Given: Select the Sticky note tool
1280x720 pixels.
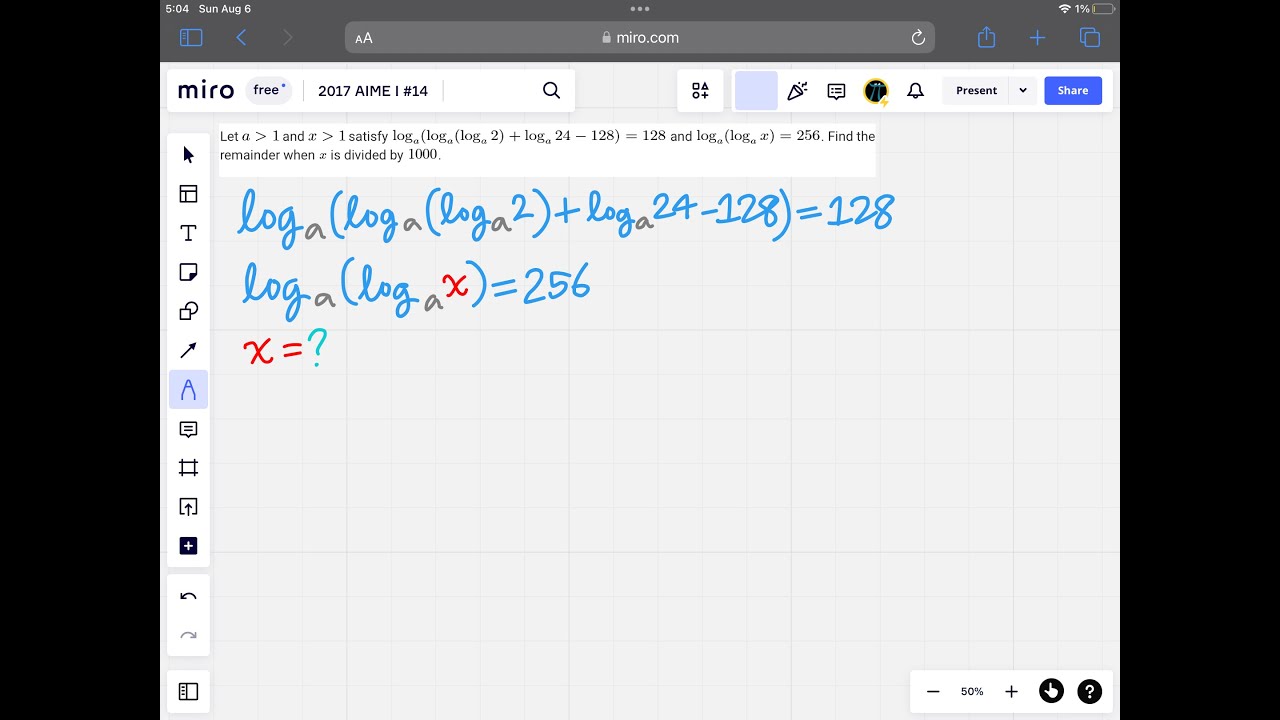Looking at the screenshot, I should tap(188, 272).
